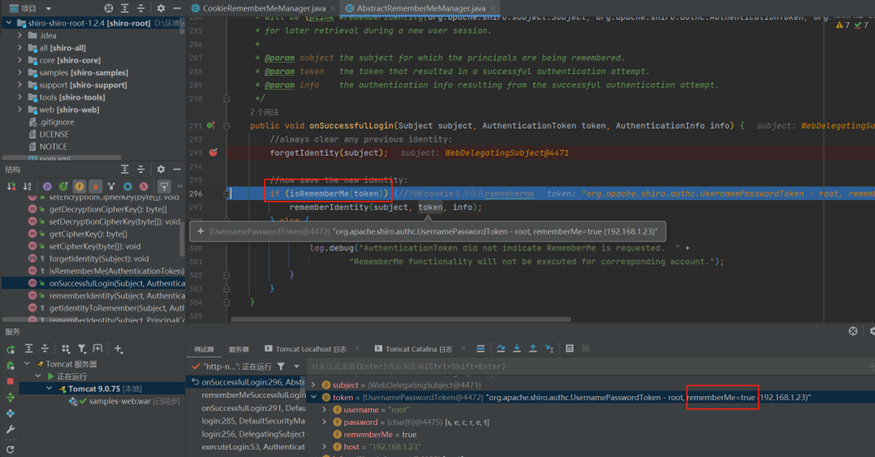Expand all in Structure panel header

pos(125,169)
